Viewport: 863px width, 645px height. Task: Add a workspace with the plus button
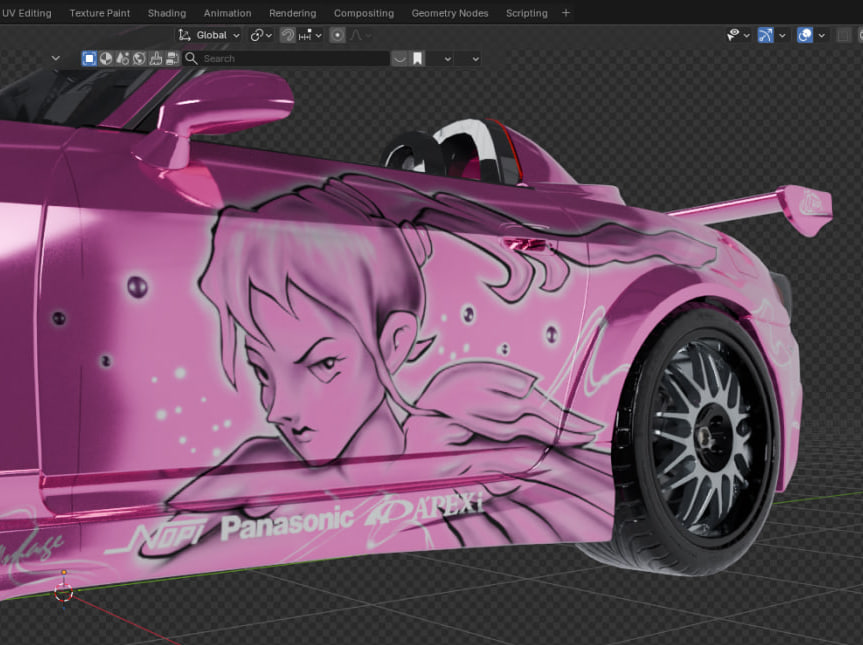tap(566, 13)
